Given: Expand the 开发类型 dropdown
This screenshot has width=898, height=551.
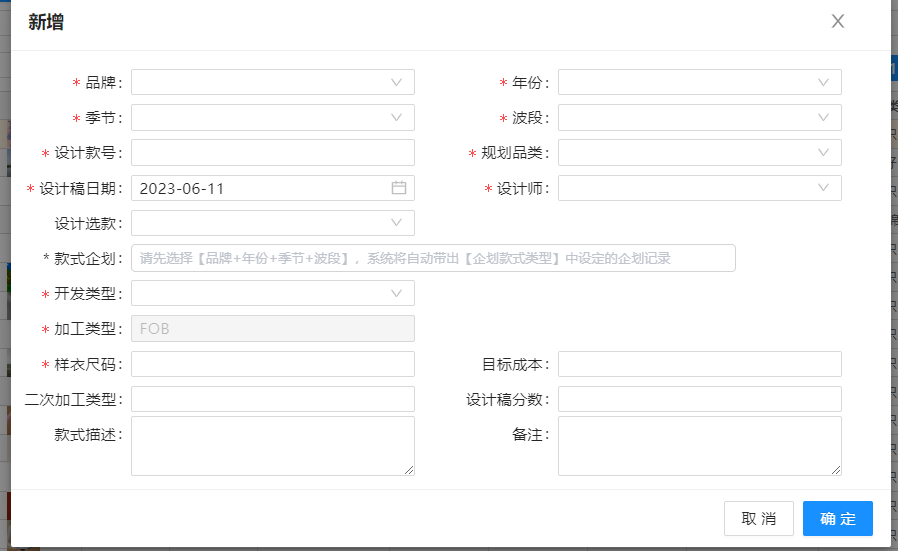Looking at the screenshot, I should [272, 293].
